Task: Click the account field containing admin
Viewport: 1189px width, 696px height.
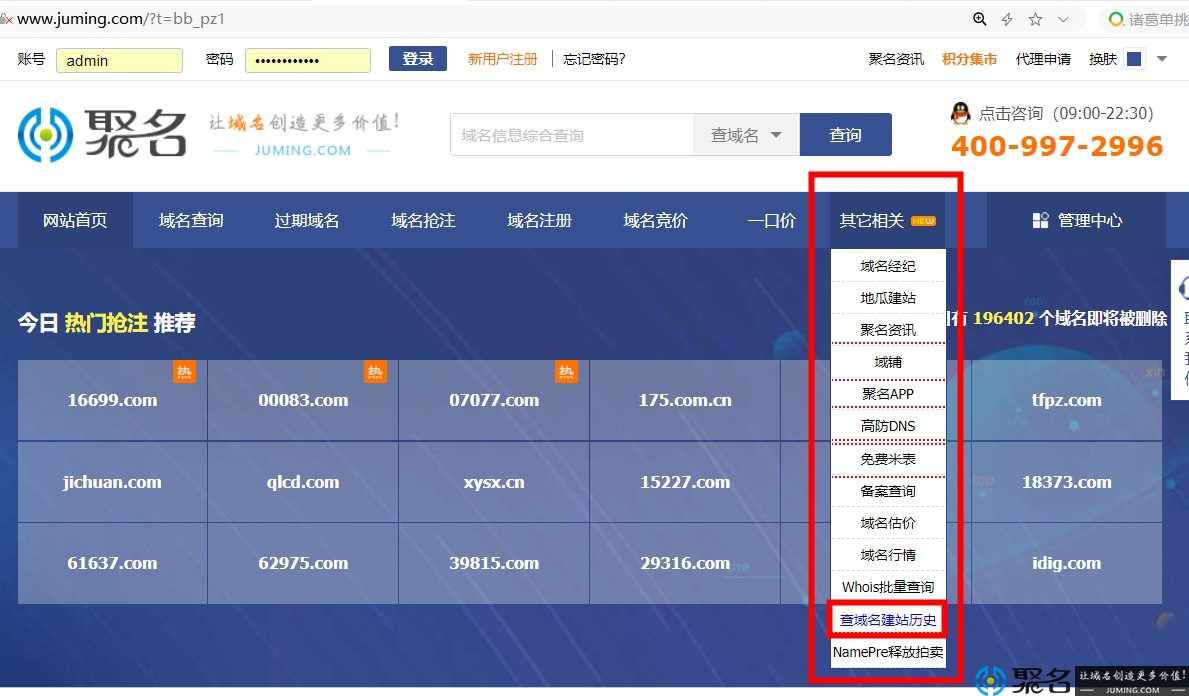Action: click(x=119, y=61)
